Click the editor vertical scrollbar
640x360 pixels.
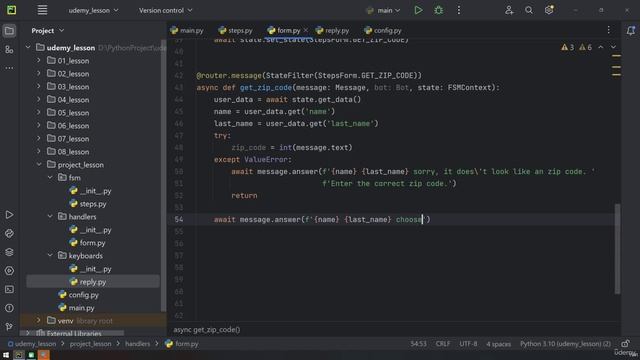pos(617,248)
